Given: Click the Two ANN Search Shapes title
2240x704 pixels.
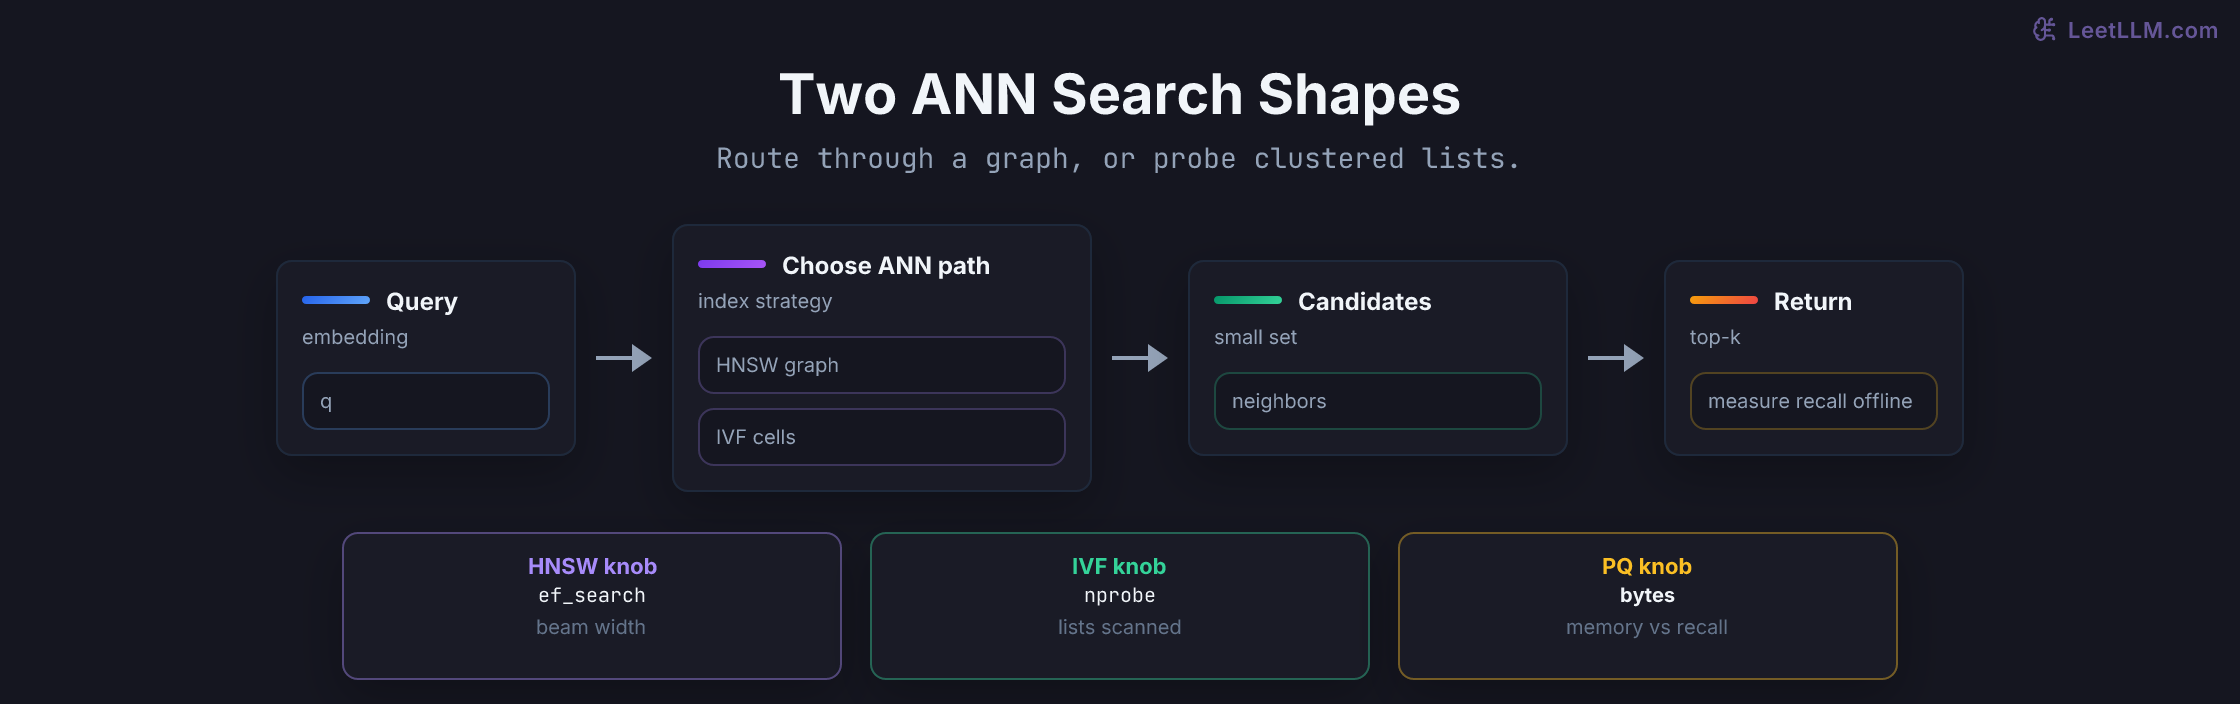Looking at the screenshot, I should (x=1120, y=95).
